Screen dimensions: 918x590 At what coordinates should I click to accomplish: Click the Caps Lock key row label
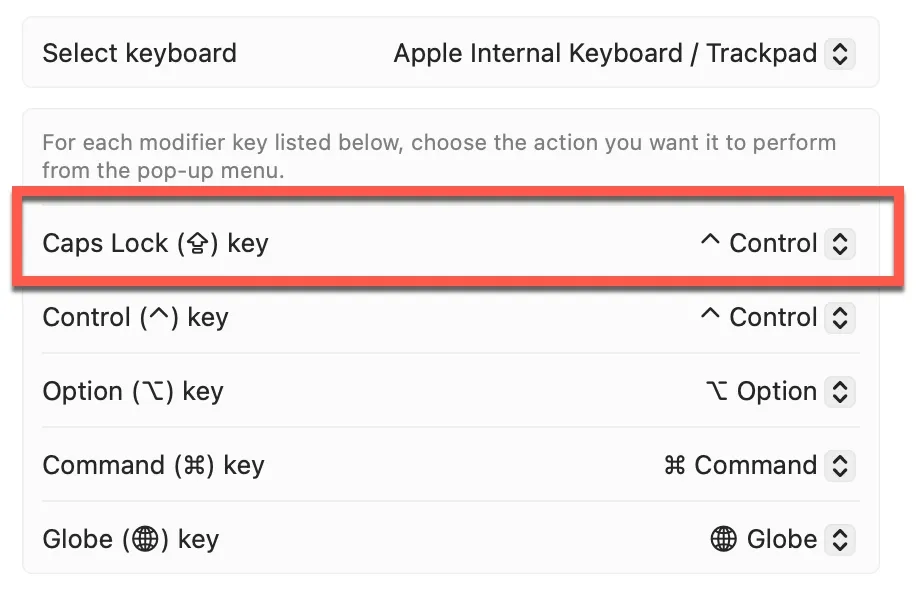tap(155, 244)
